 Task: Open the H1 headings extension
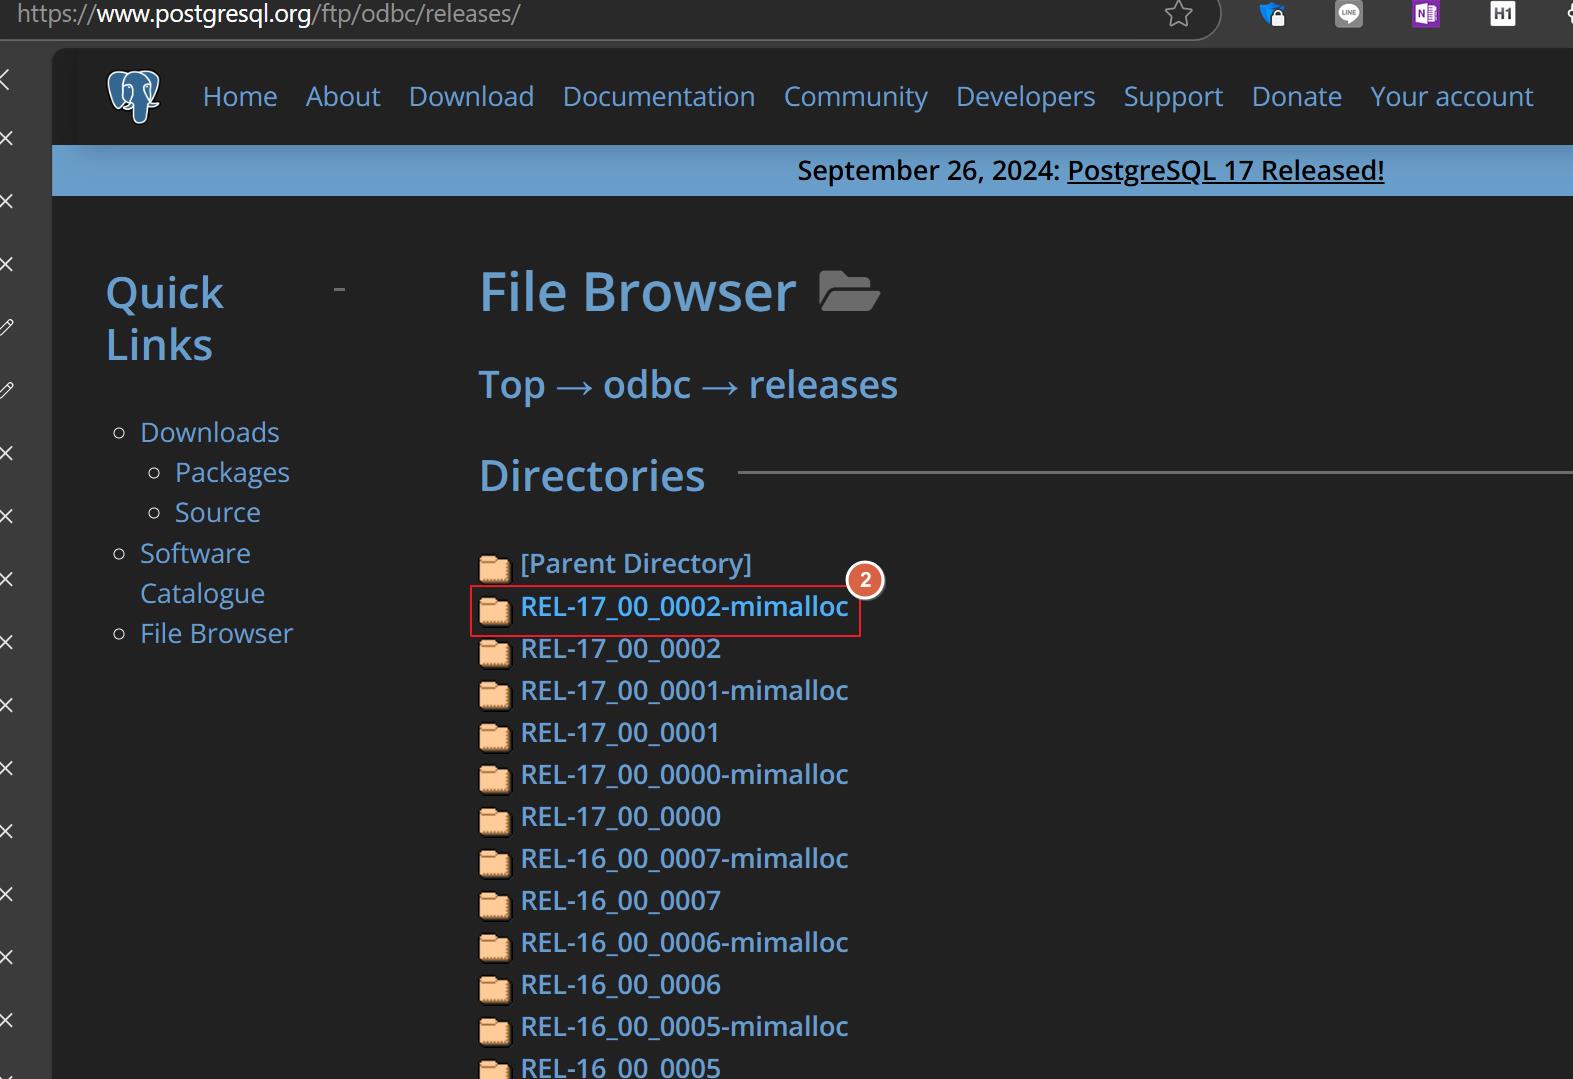pos(1502,14)
